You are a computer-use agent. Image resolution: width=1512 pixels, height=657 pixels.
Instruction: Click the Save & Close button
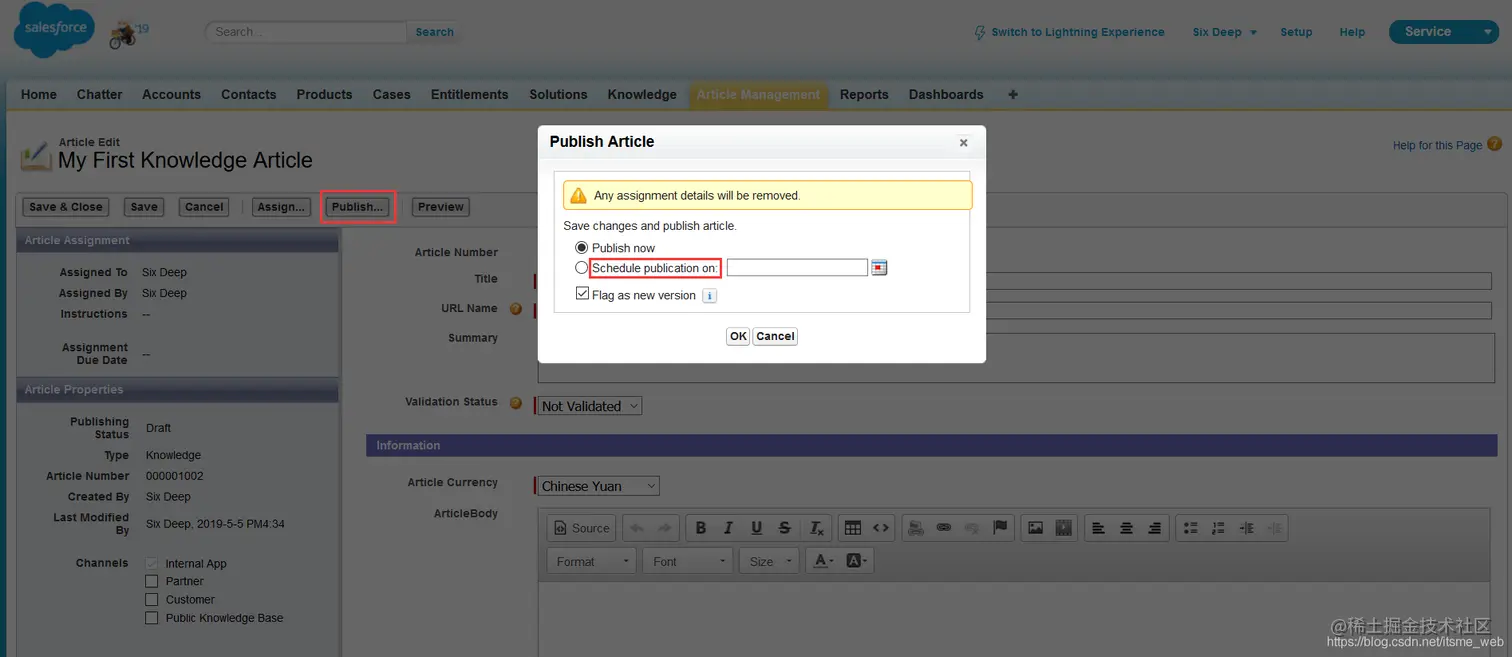tap(66, 207)
